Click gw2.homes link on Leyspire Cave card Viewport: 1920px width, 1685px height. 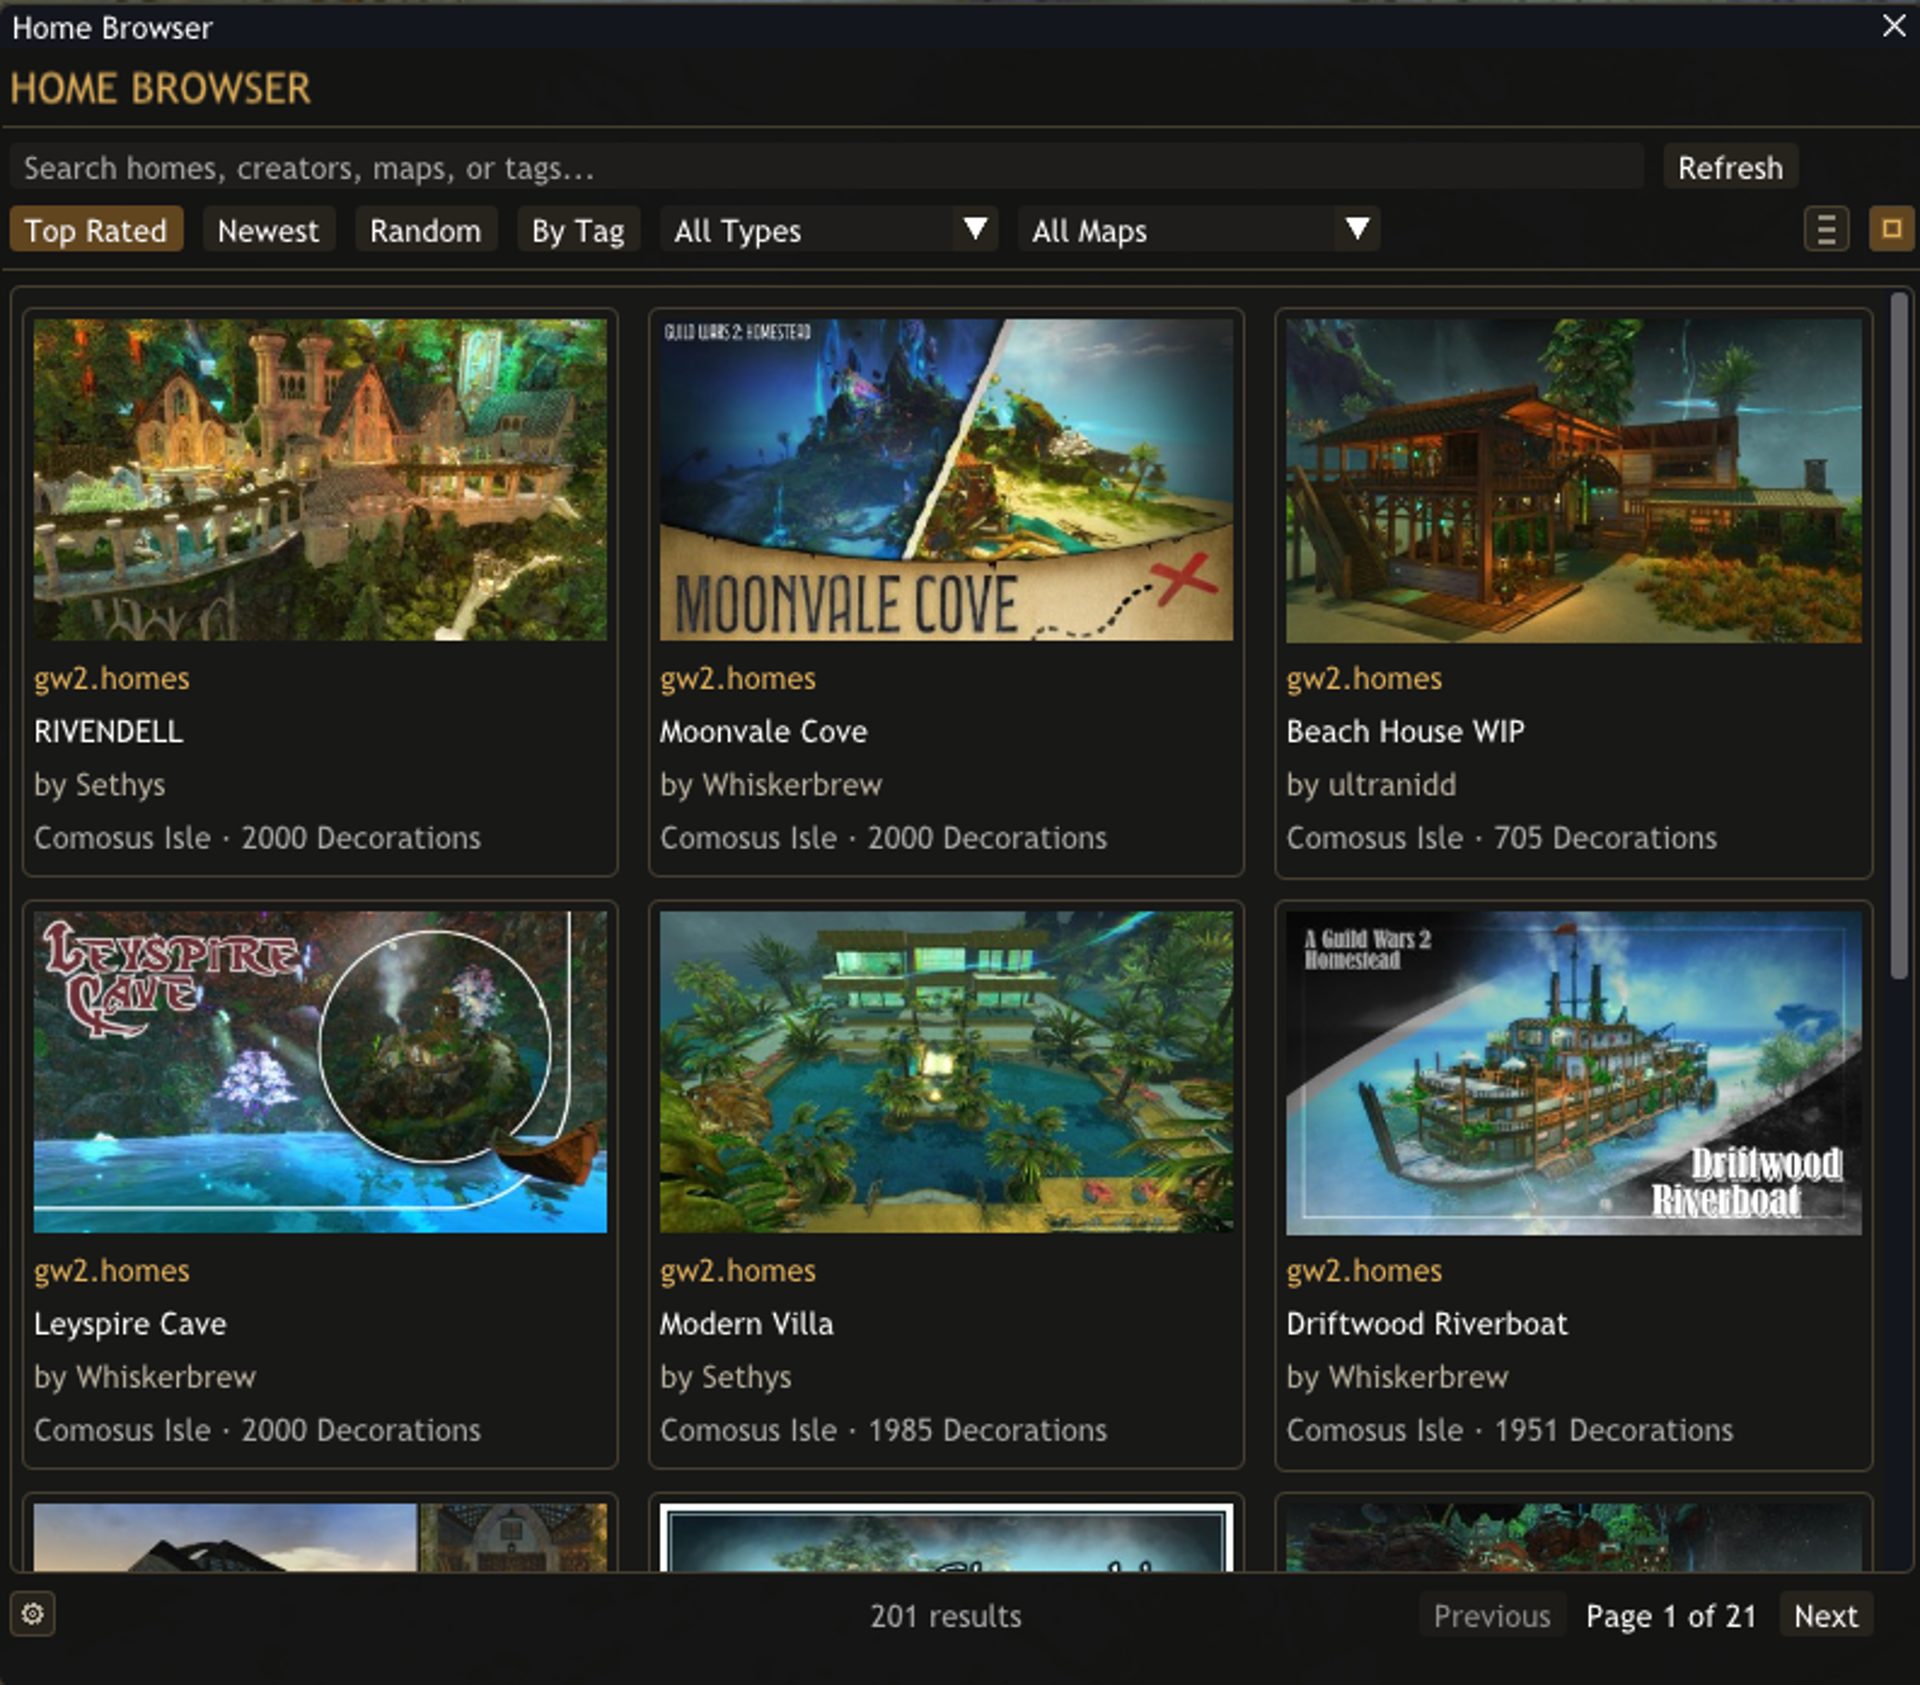tap(112, 1270)
